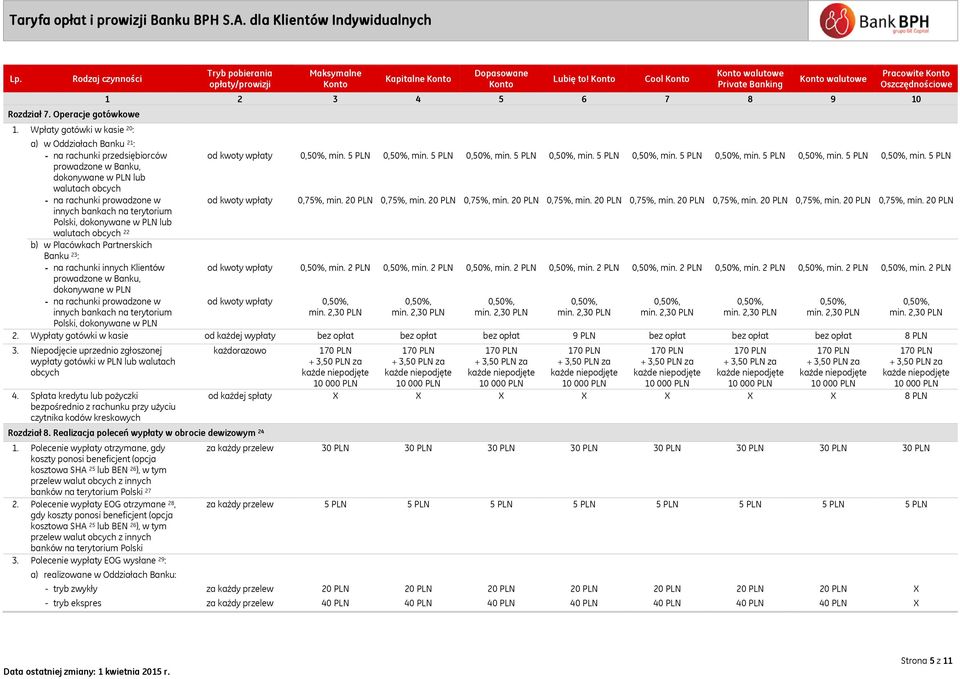Click '5 PLN' in the Cool Konto column
The image size is (960, 679).
(667, 505)
